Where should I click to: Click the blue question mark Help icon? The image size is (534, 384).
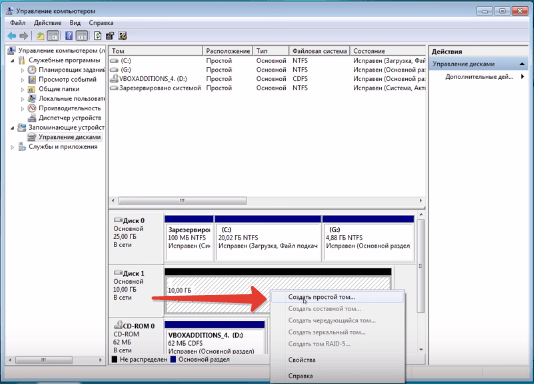tap(69, 36)
